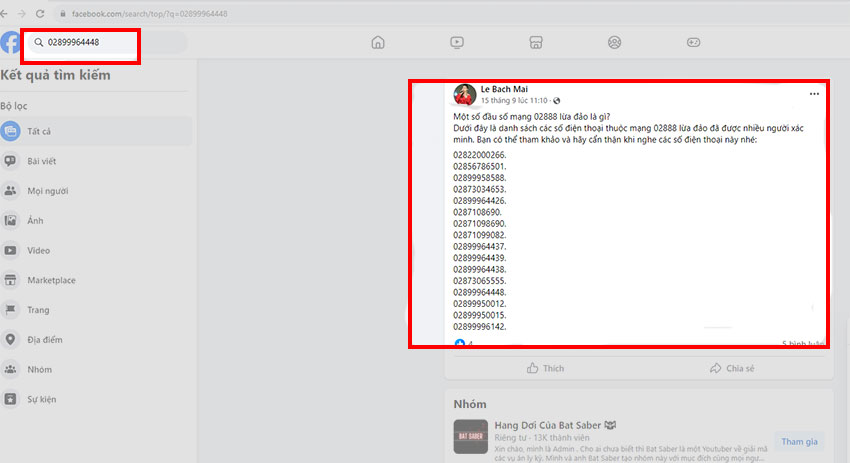The image size is (850, 463).
Task: Click the Ảnh picture icon
Action: [10, 221]
